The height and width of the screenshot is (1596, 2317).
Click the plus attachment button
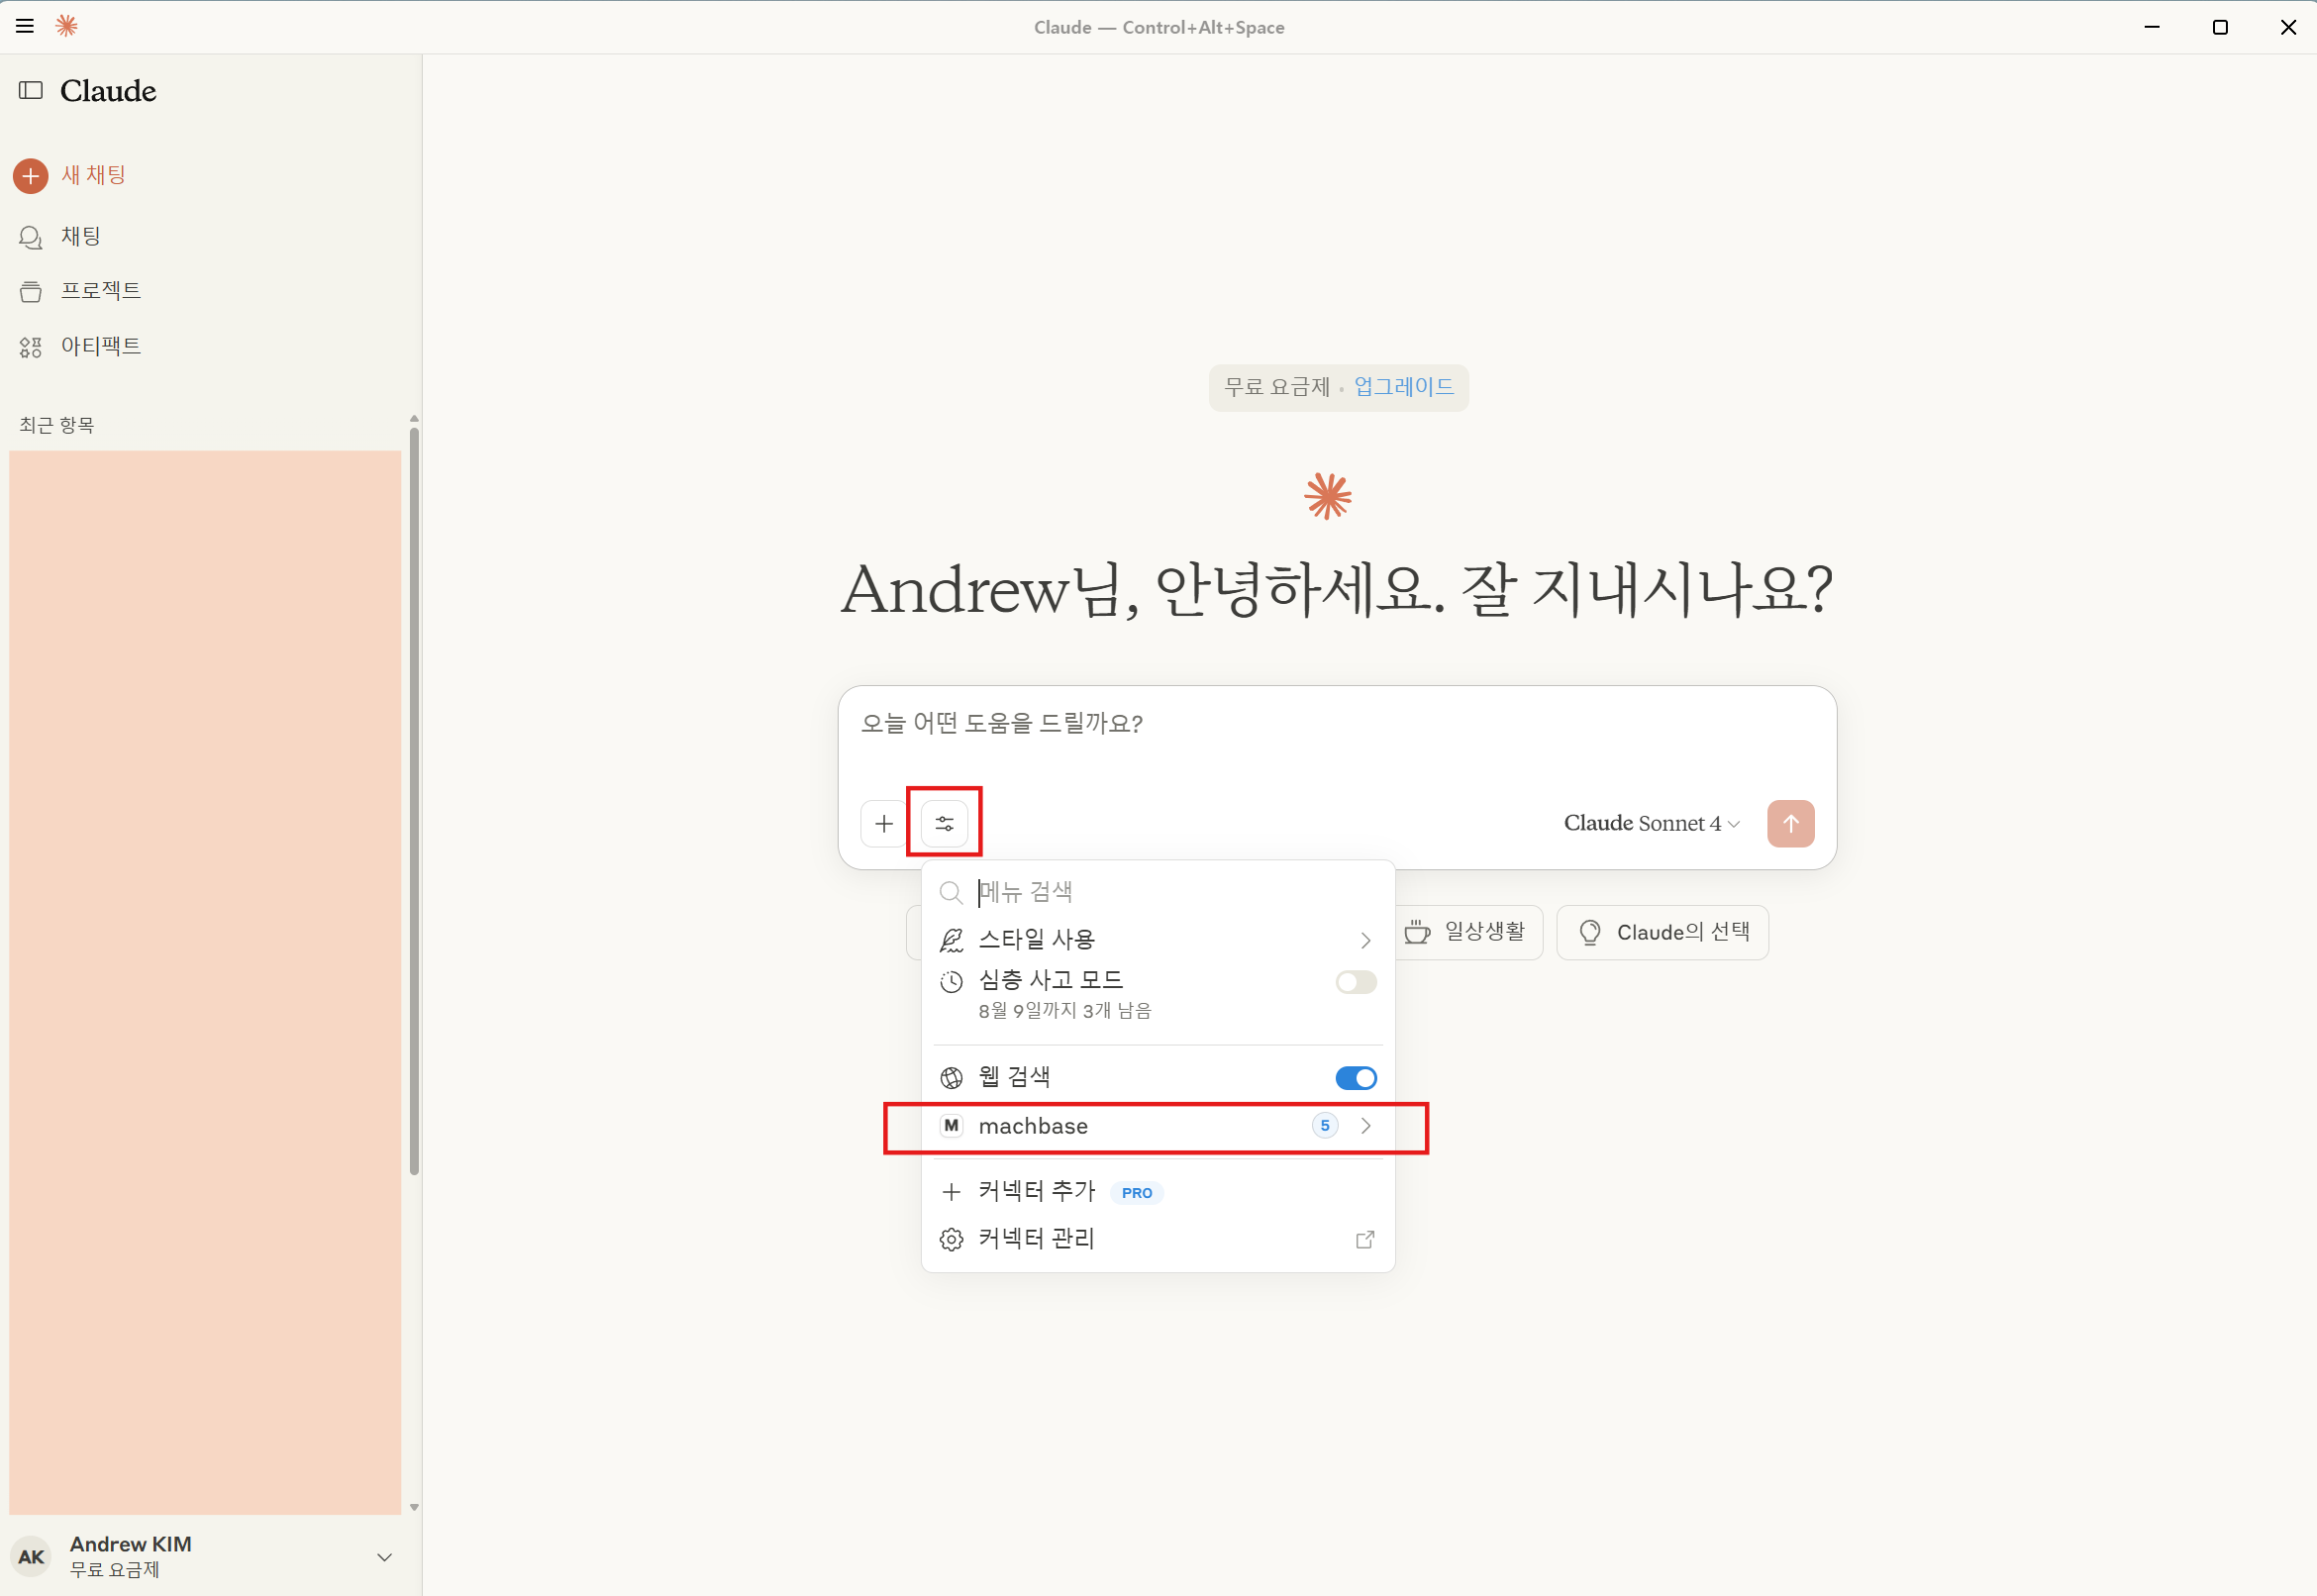pyautogui.click(x=883, y=824)
